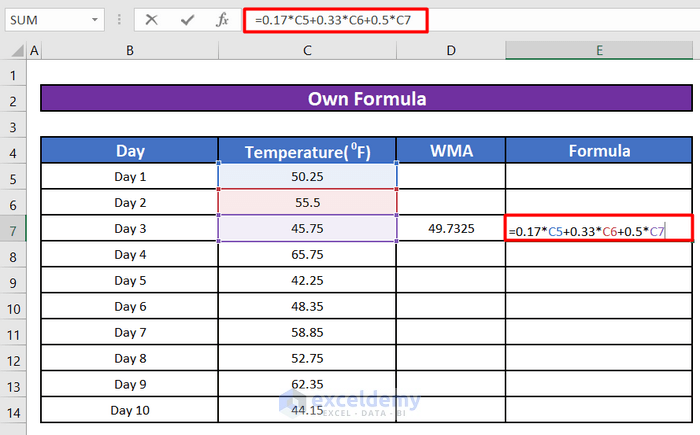Select the temperature cell 44.15

[x=307, y=410]
